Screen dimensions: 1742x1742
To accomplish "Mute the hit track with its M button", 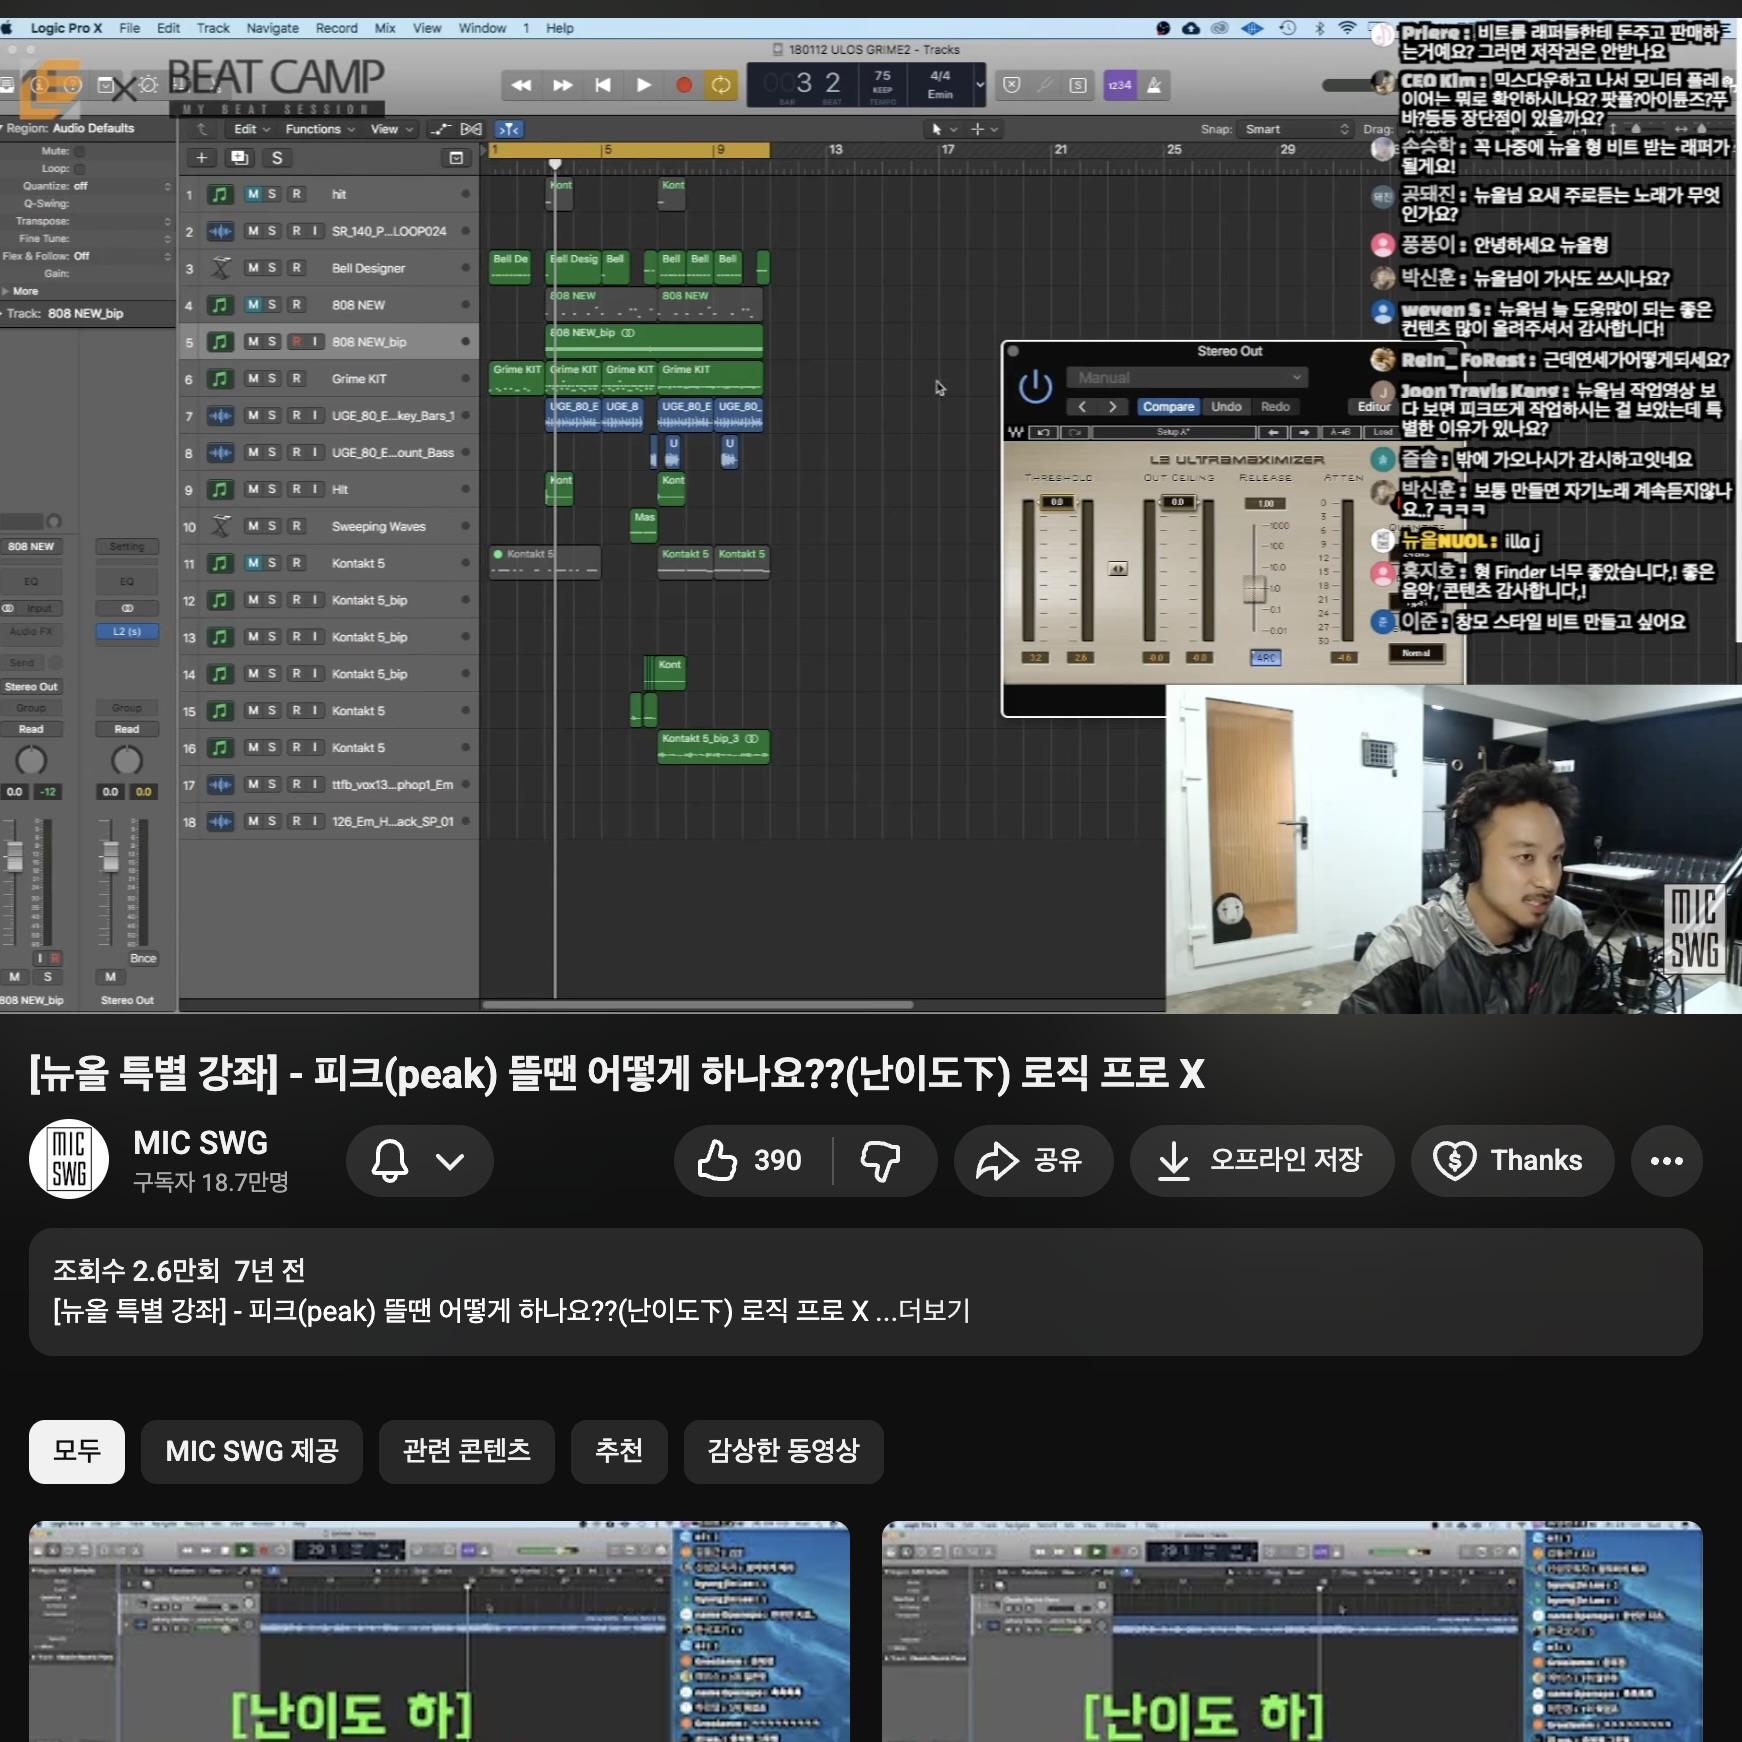I will (252, 194).
